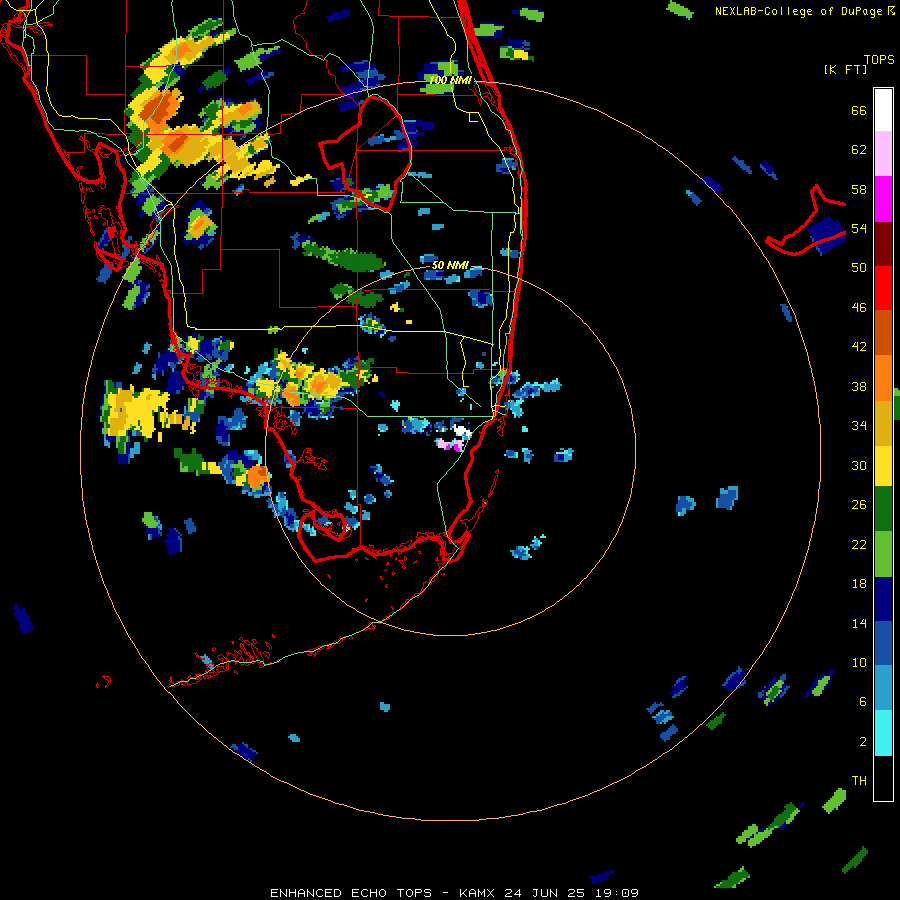Click the orange 42 kft legend swatch

coord(883,377)
